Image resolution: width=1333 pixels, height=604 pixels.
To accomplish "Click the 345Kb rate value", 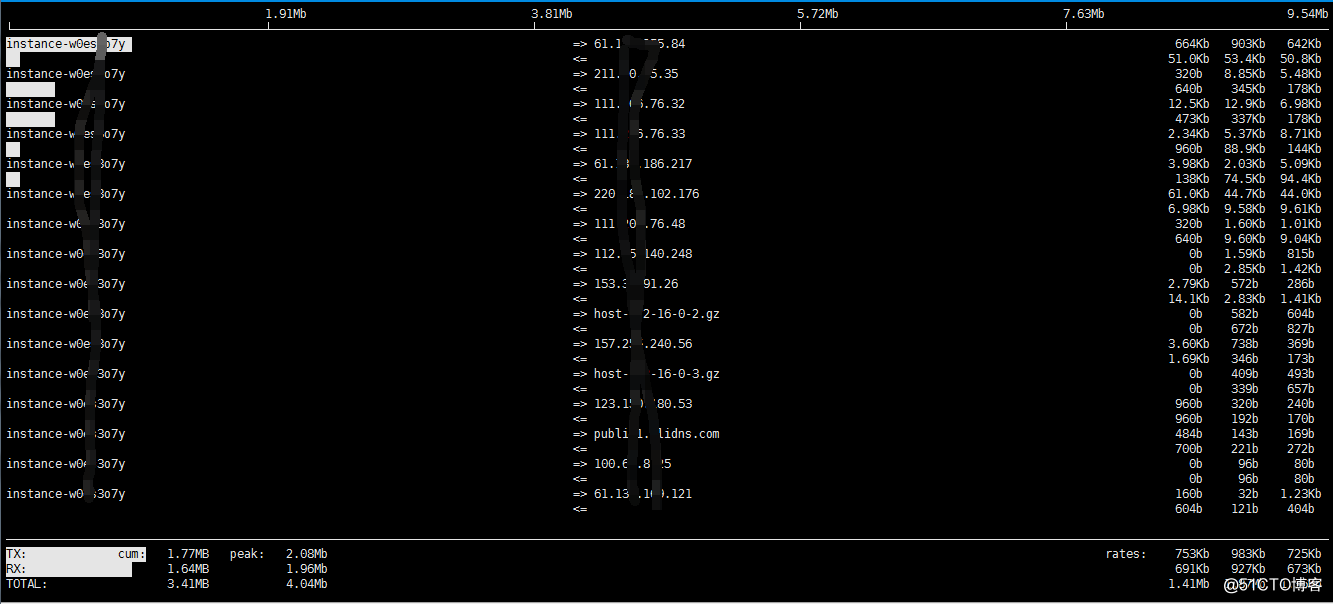I will pyautogui.click(x=1248, y=89).
